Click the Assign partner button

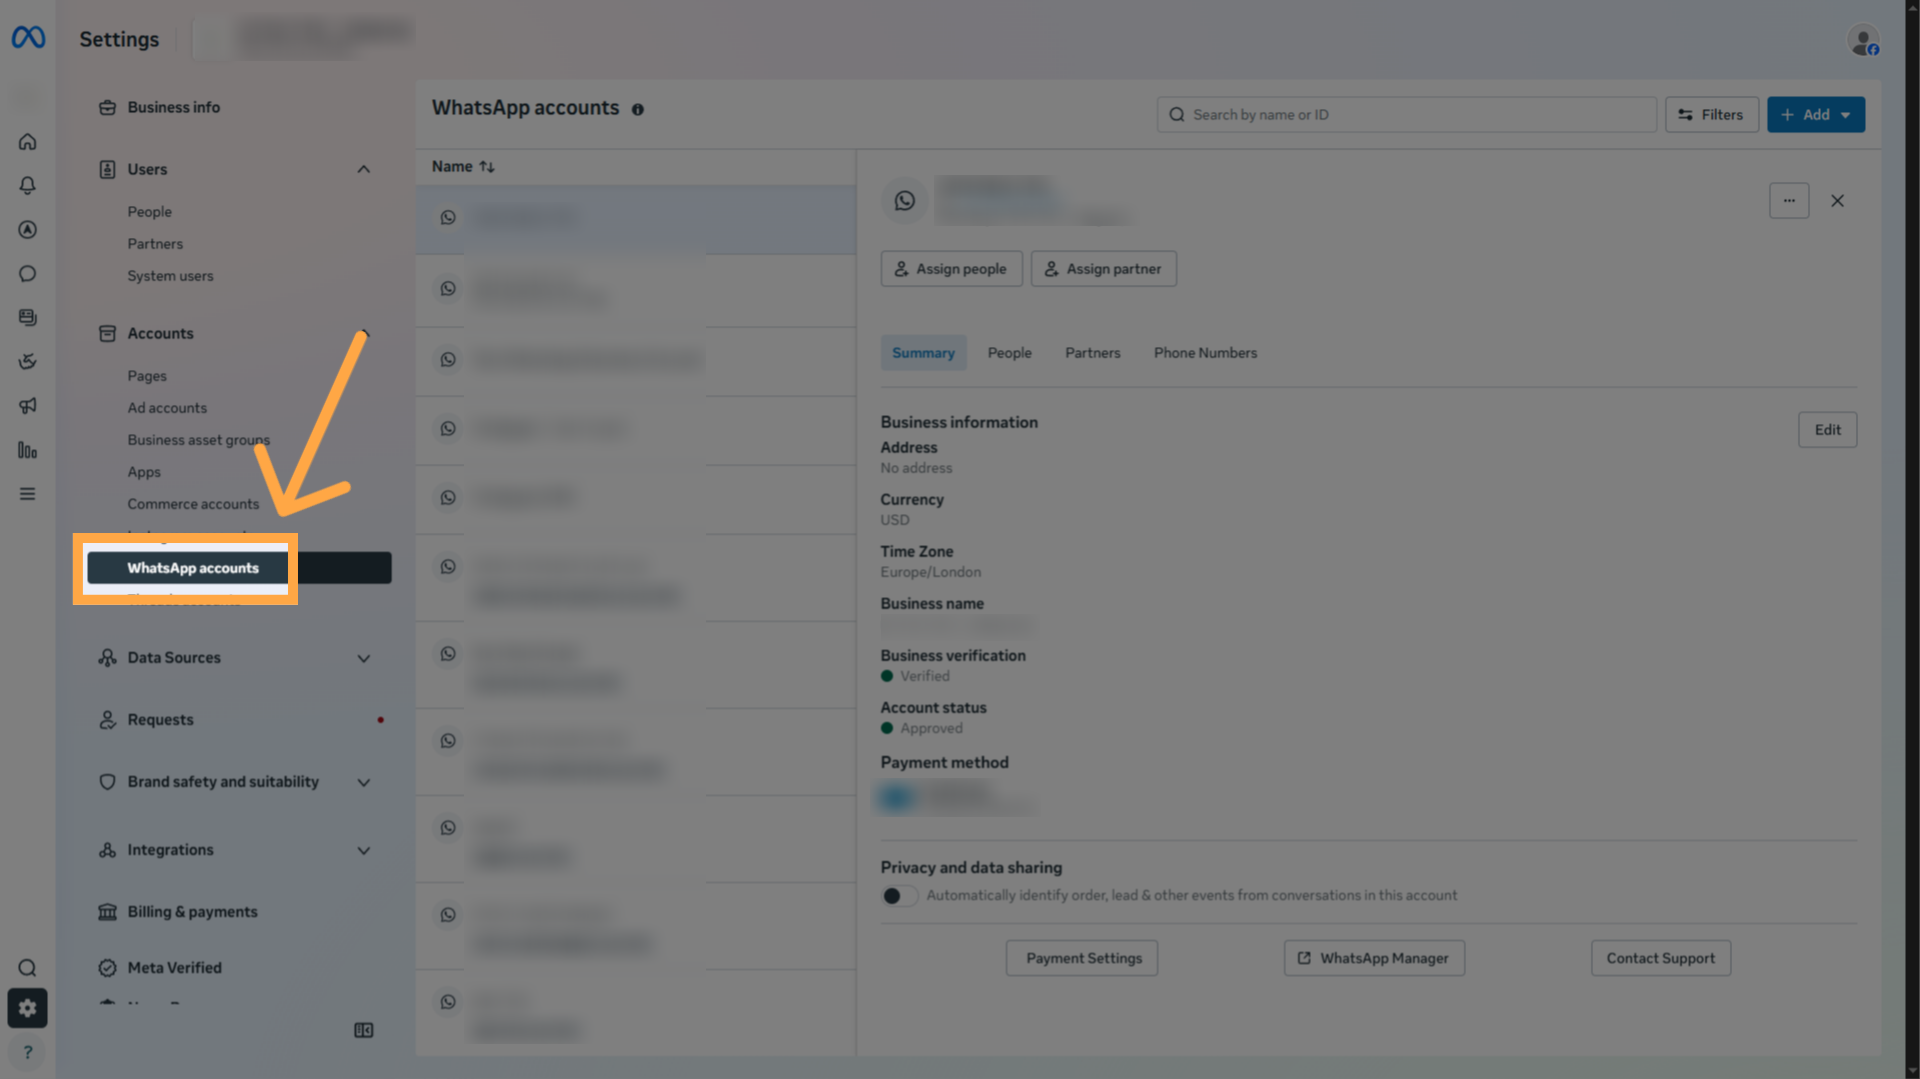tap(1103, 269)
